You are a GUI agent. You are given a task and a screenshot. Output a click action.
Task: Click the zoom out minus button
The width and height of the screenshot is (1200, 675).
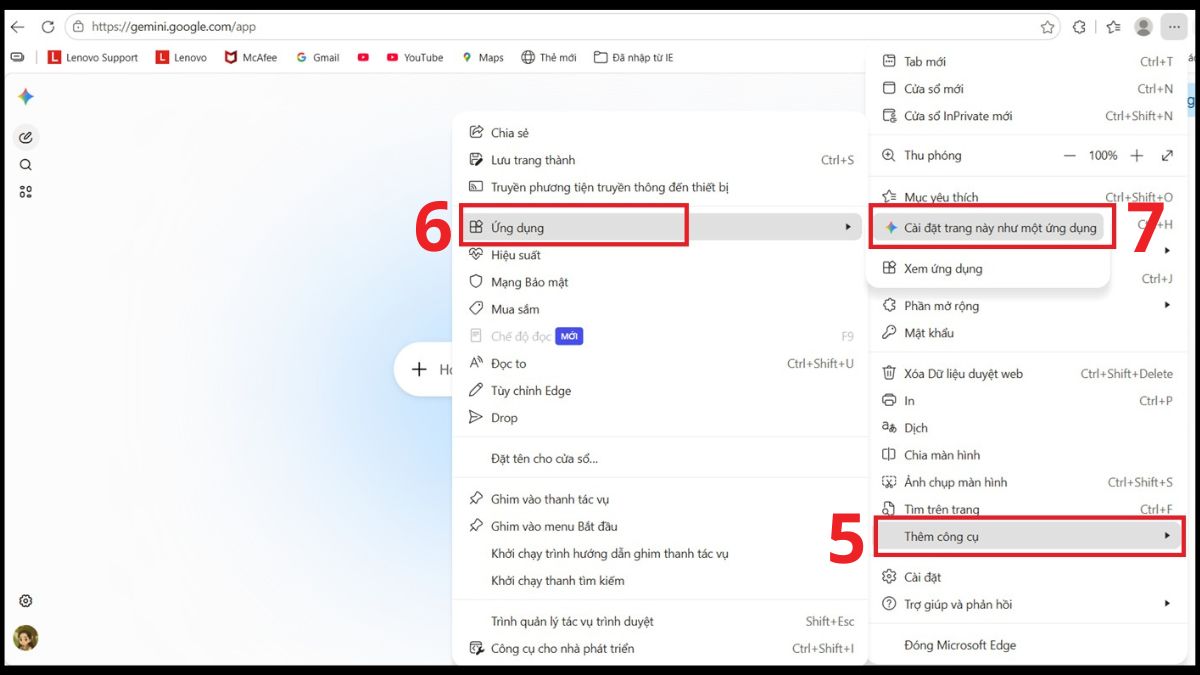pyautogui.click(x=1069, y=156)
